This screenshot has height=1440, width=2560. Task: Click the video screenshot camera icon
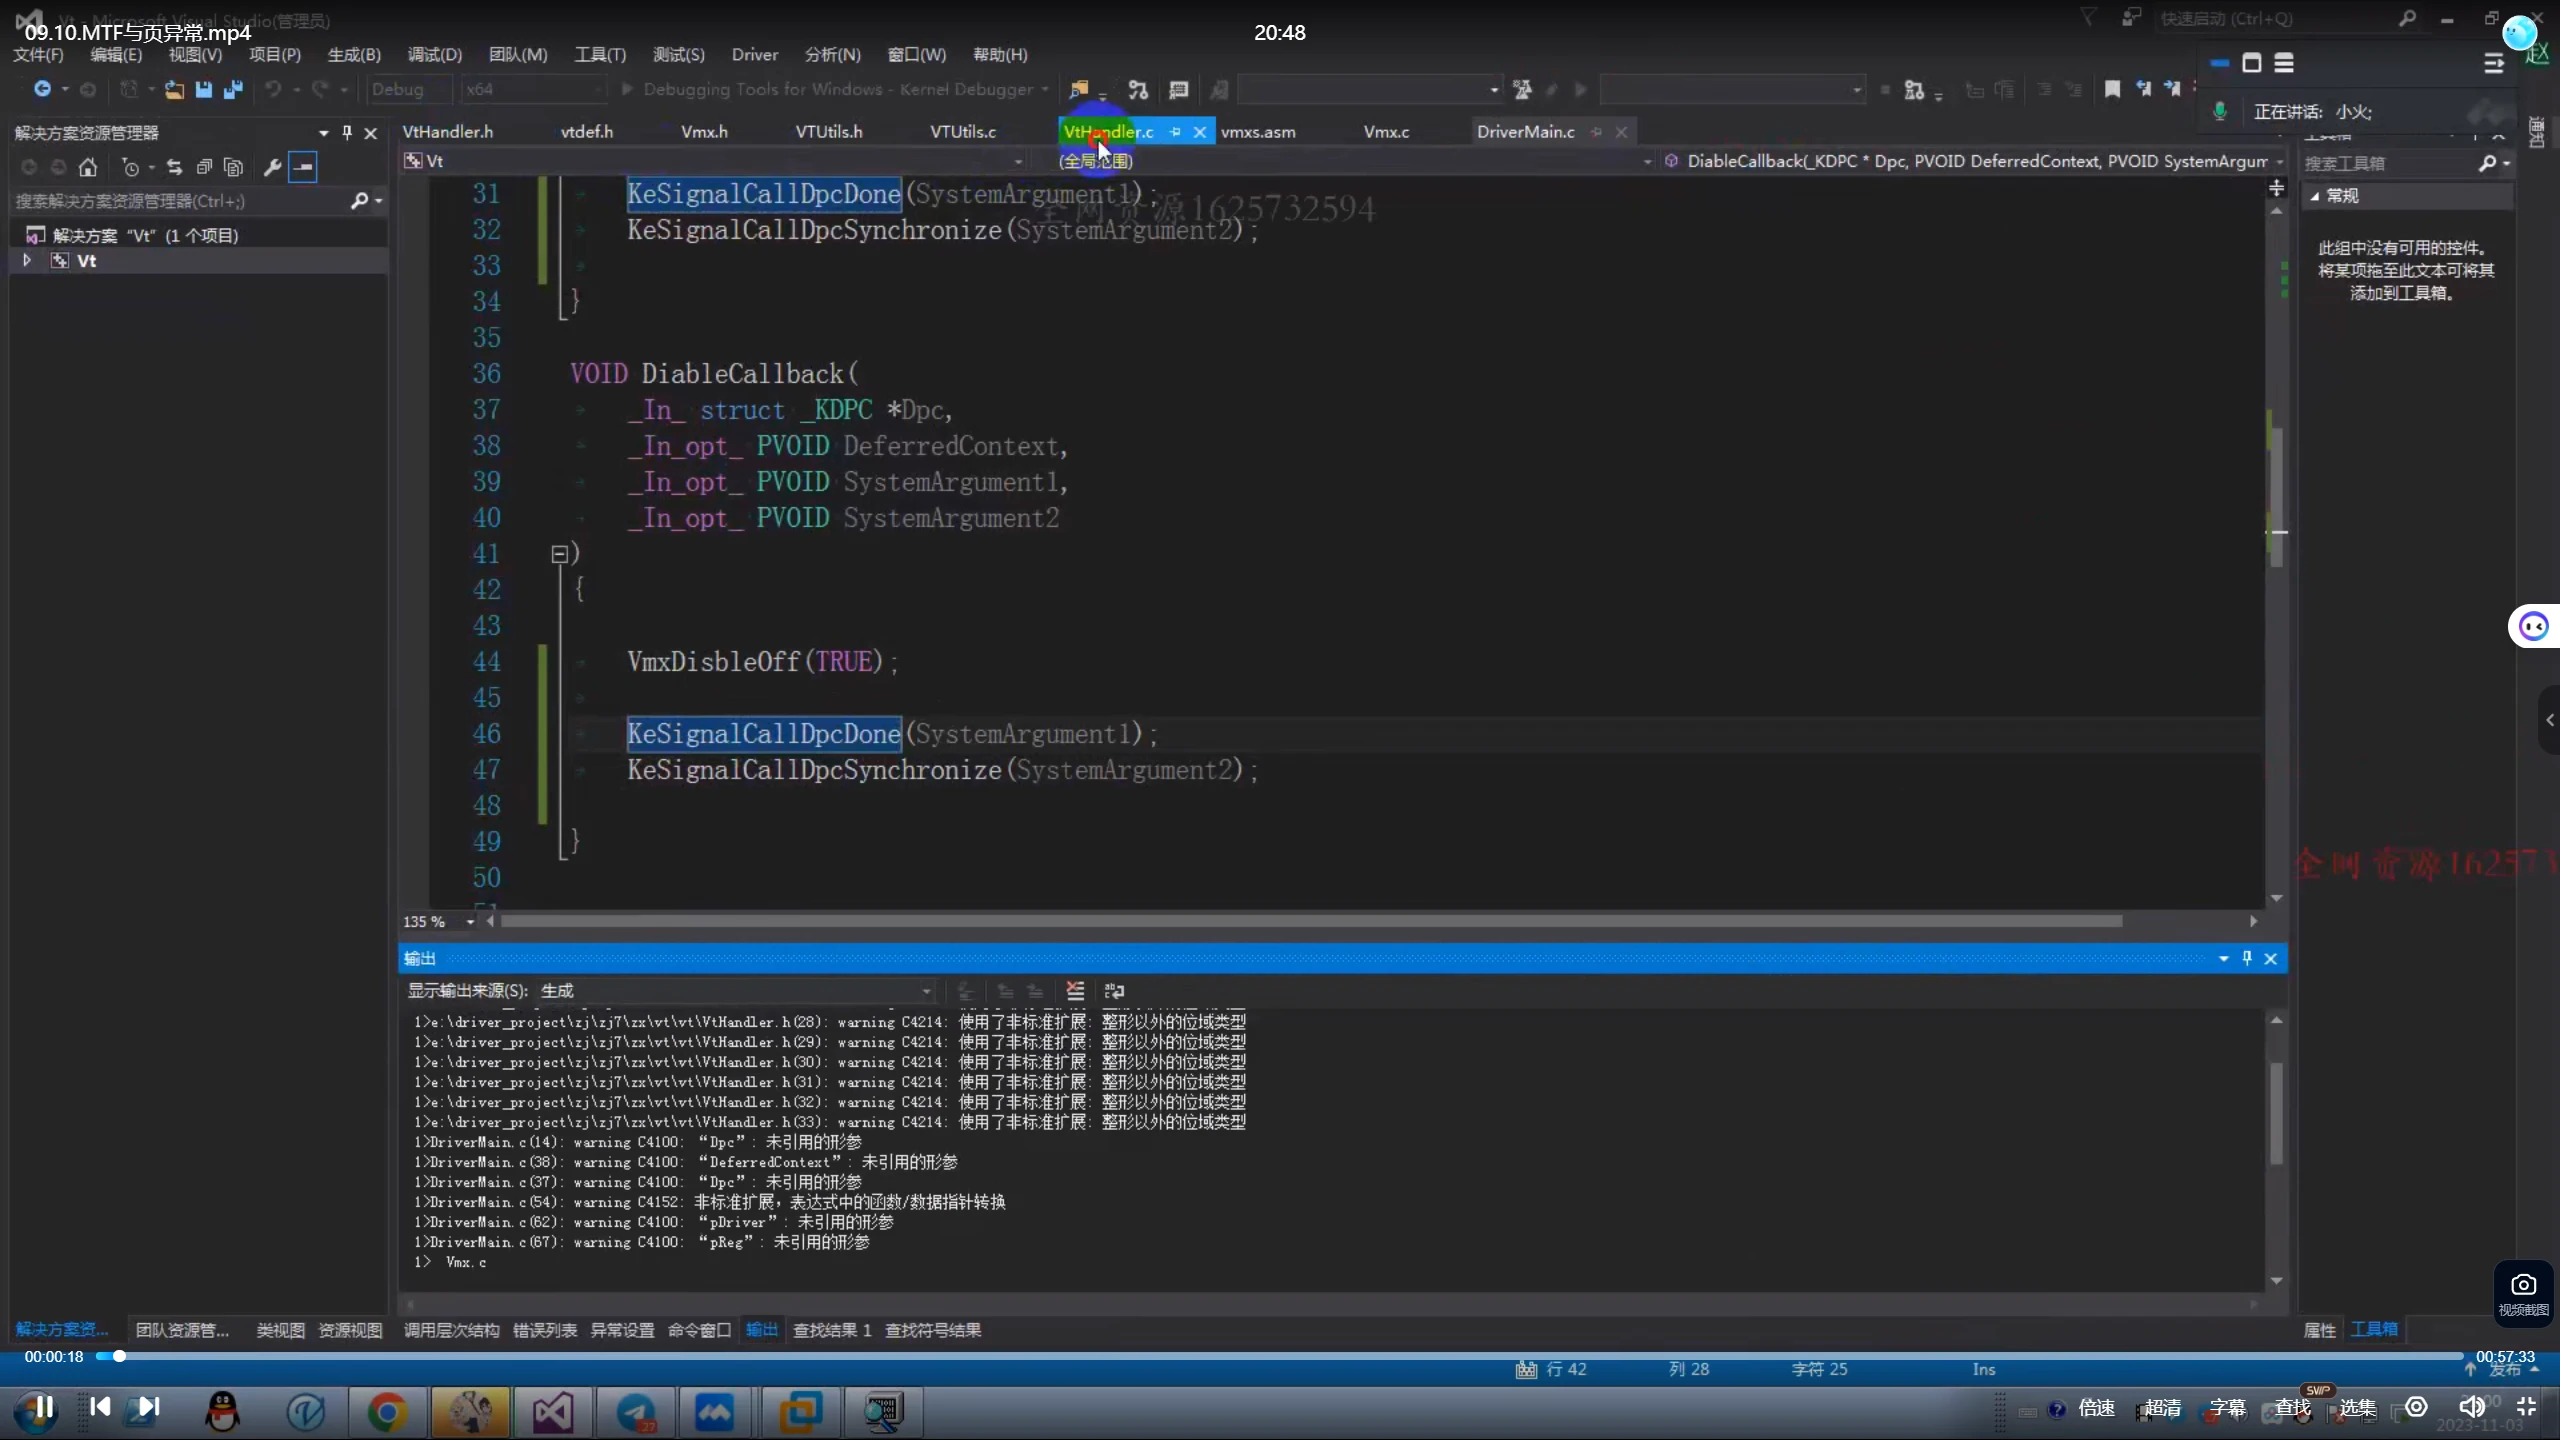(2523, 1286)
